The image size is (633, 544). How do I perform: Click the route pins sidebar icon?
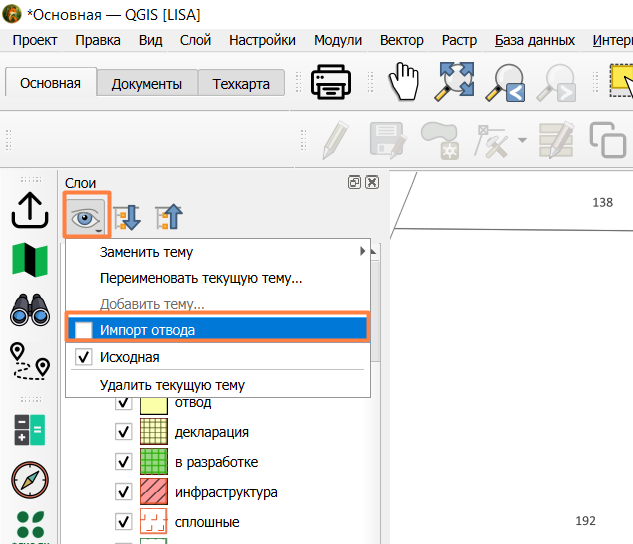click(30, 361)
